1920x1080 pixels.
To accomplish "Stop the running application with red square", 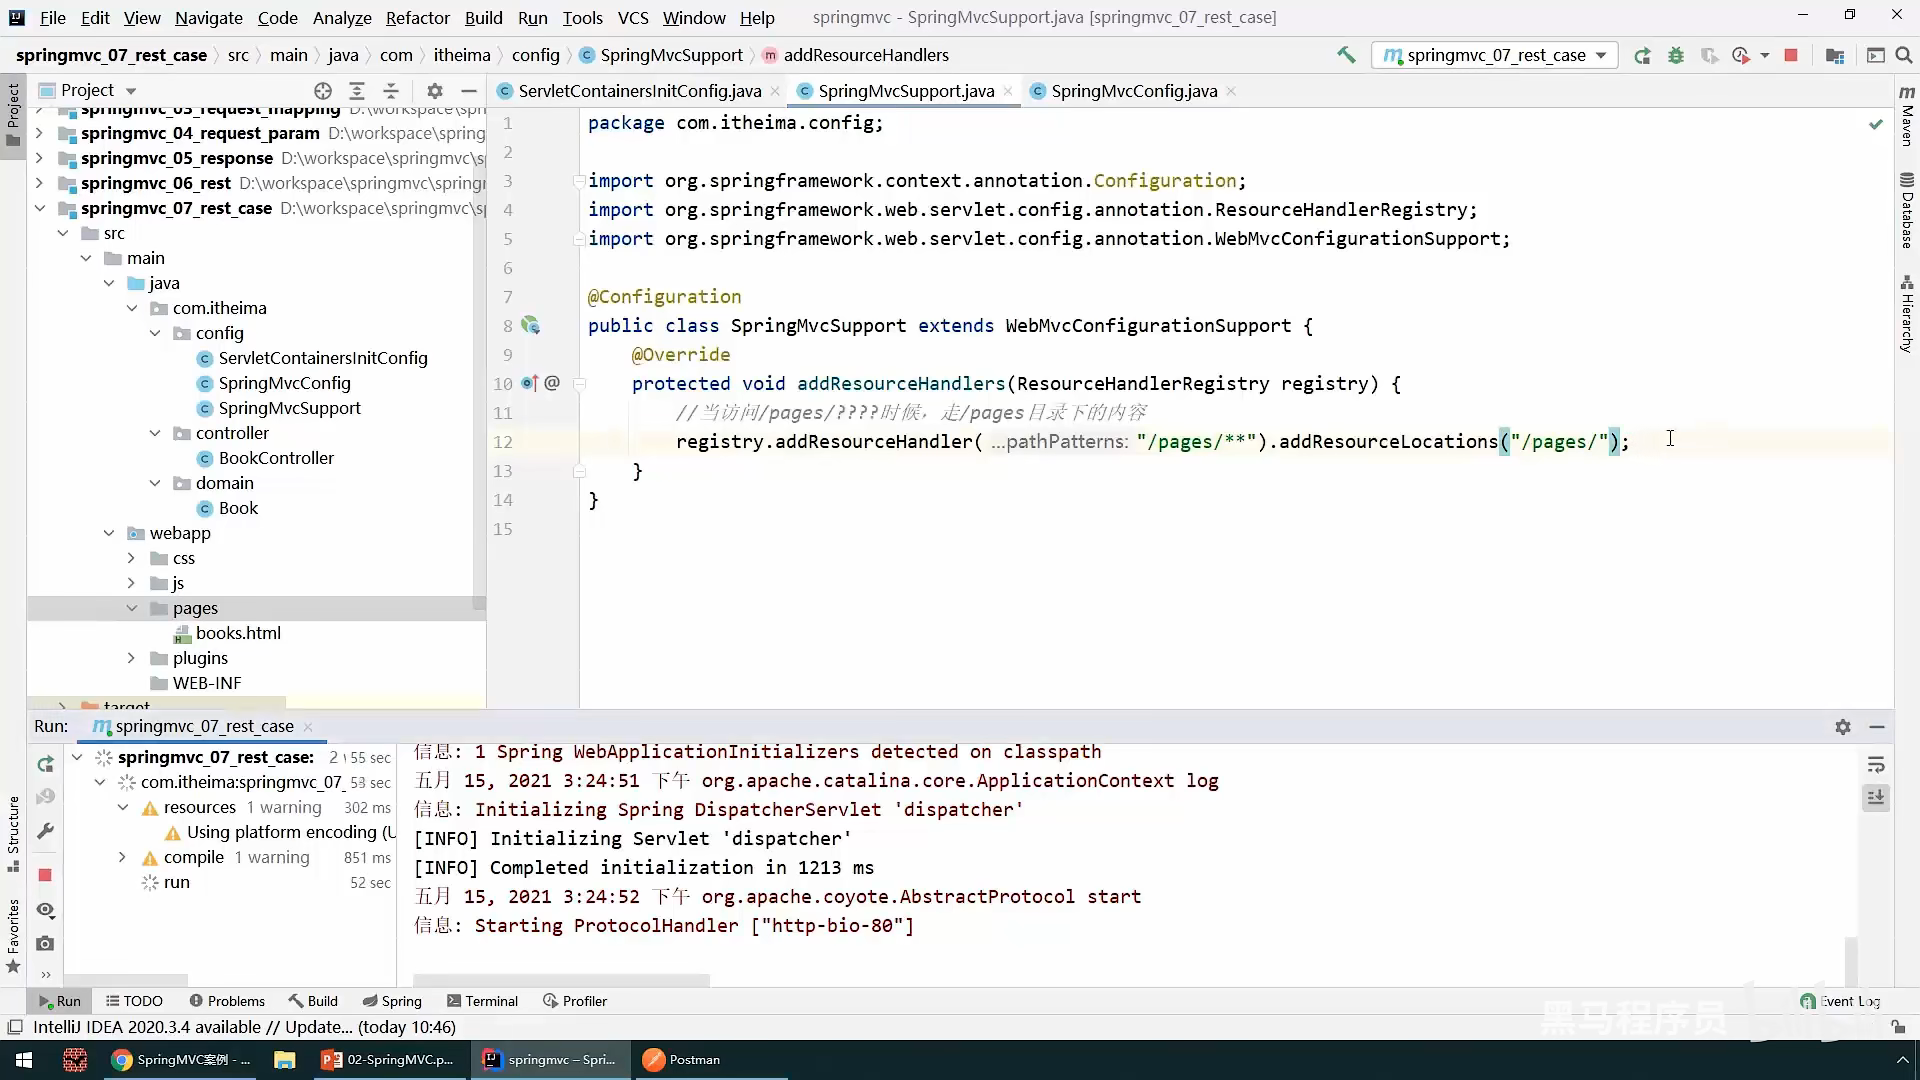I will coord(1791,56).
